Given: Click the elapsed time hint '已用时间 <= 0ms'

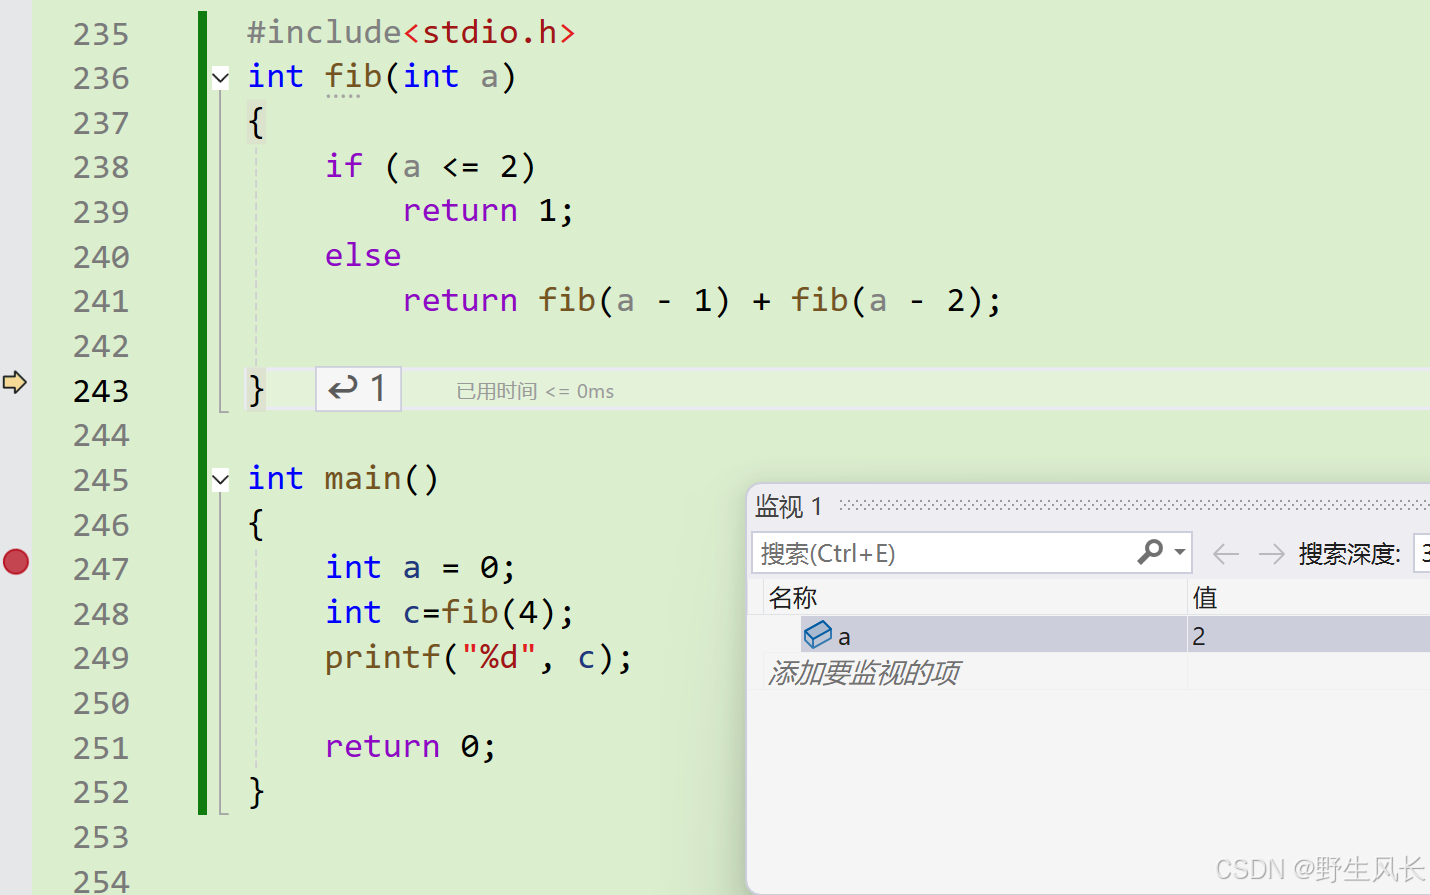Looking at the screenshot, I should pos(535,391).
